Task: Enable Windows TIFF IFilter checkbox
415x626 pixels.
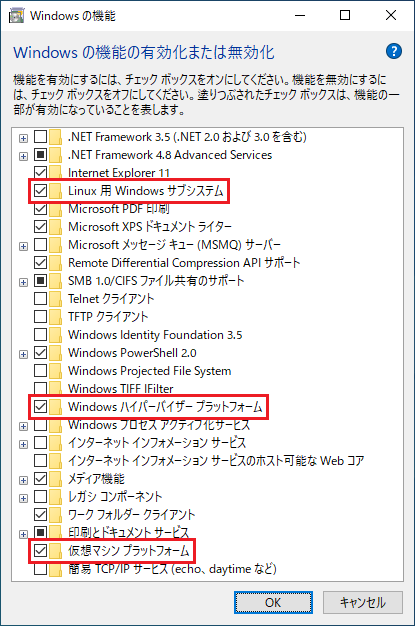Action: coord(40,388)
